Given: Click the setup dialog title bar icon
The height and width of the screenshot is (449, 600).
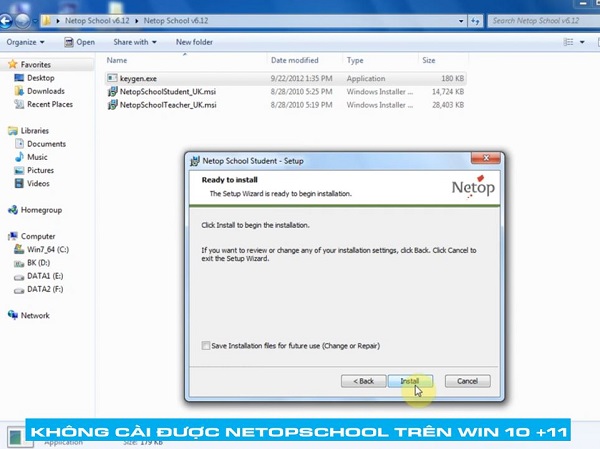Looking at the screenshot, I should point(195,161).
